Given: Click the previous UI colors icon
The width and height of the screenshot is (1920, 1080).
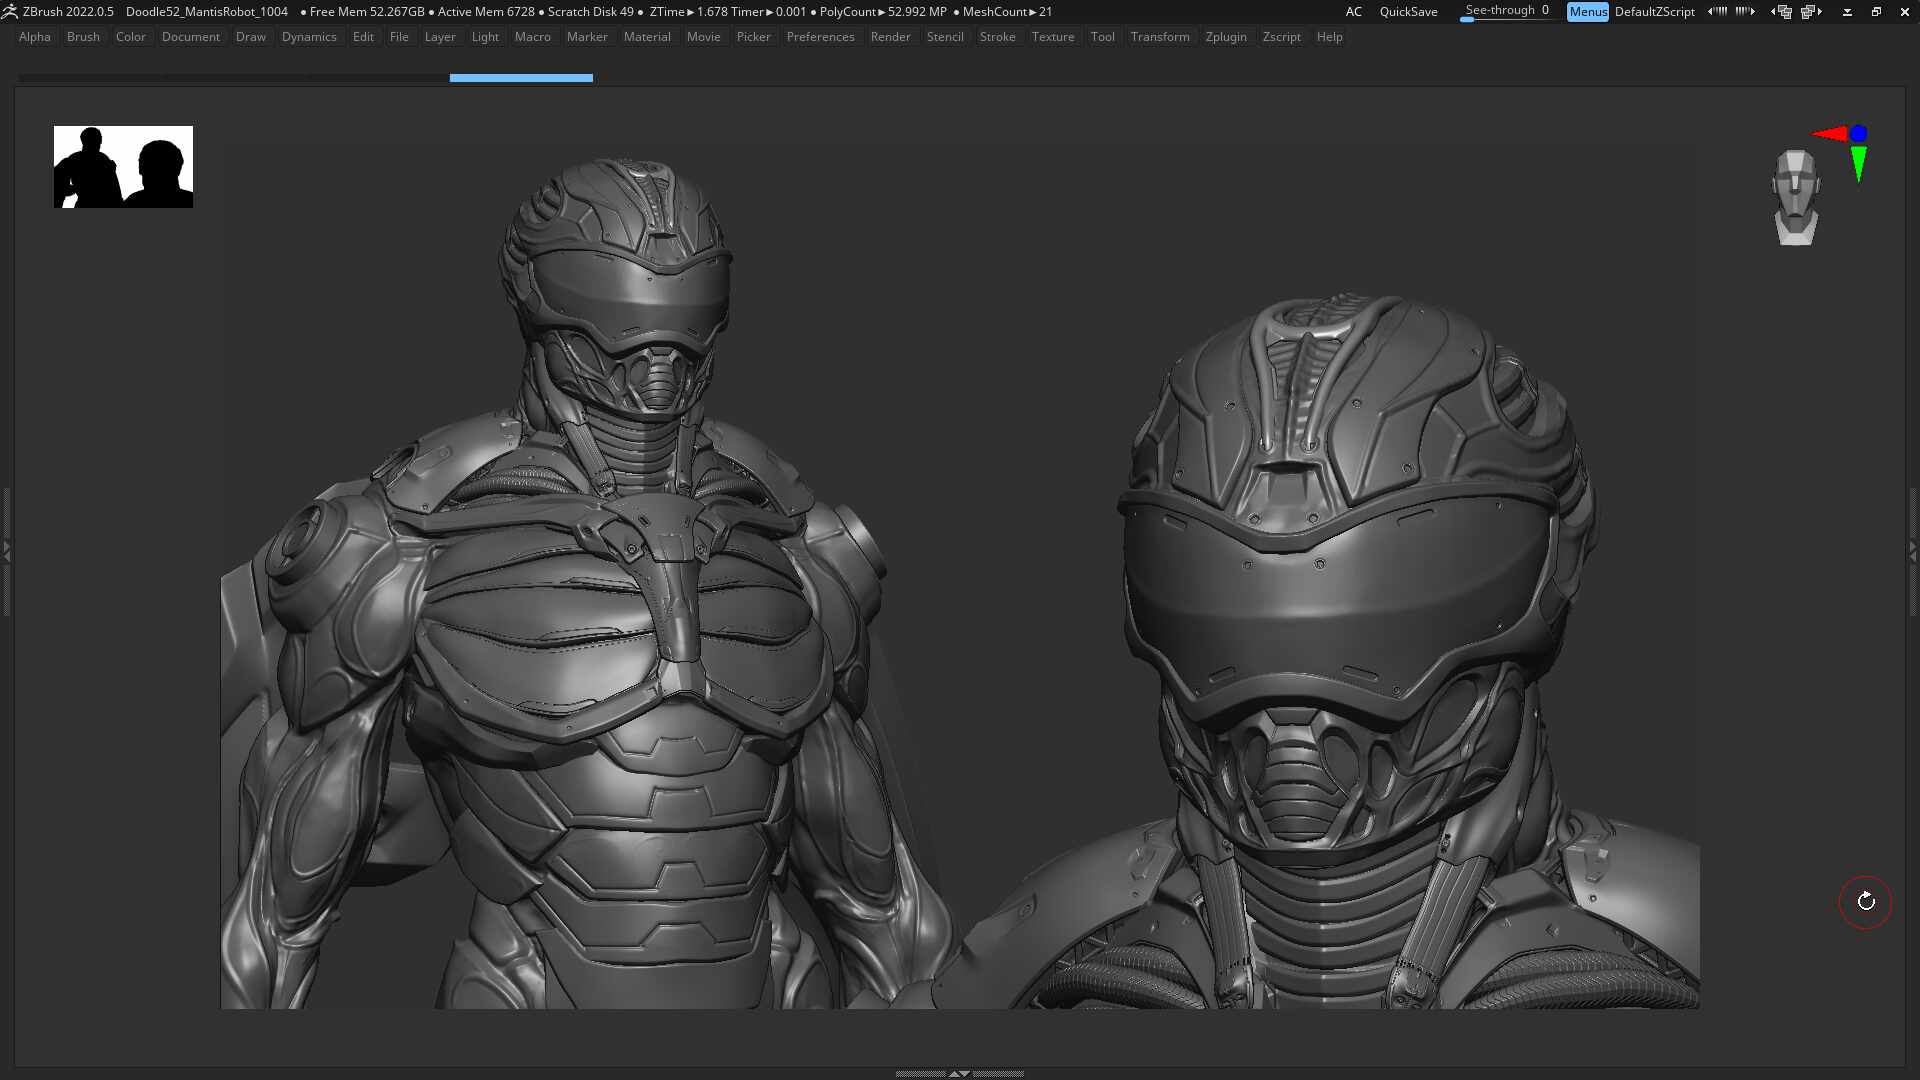Looking at the screenshot, I should click(x=1717, y=12).
